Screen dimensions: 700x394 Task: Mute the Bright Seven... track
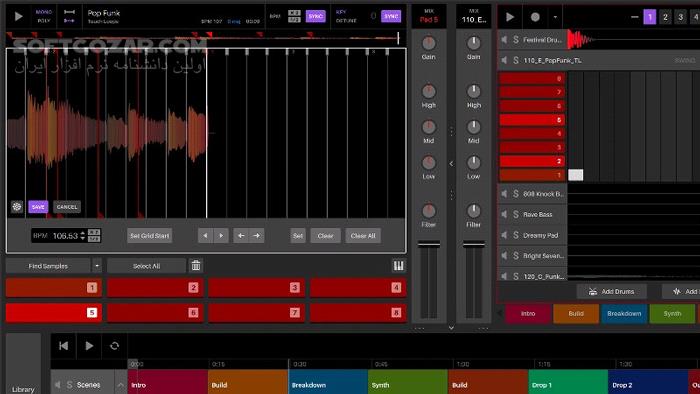tap(504, 256)
